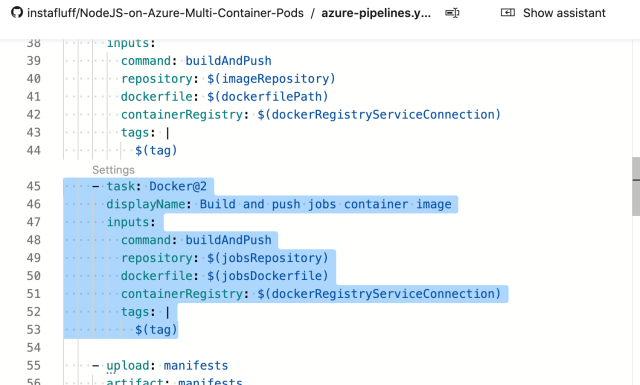Open instafluff/NodeJS-on-Azure-Multi-Container-Pods repository link

[165, 13]
